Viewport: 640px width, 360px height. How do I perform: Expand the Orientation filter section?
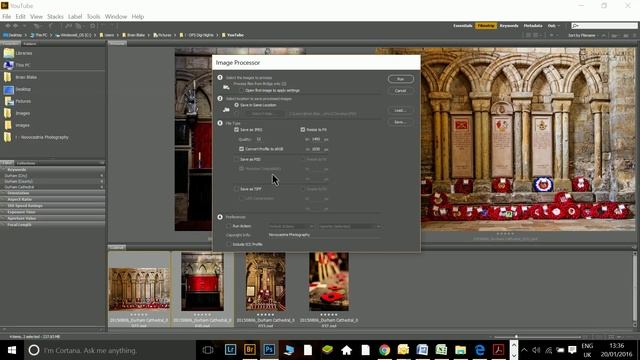[53, 193]
